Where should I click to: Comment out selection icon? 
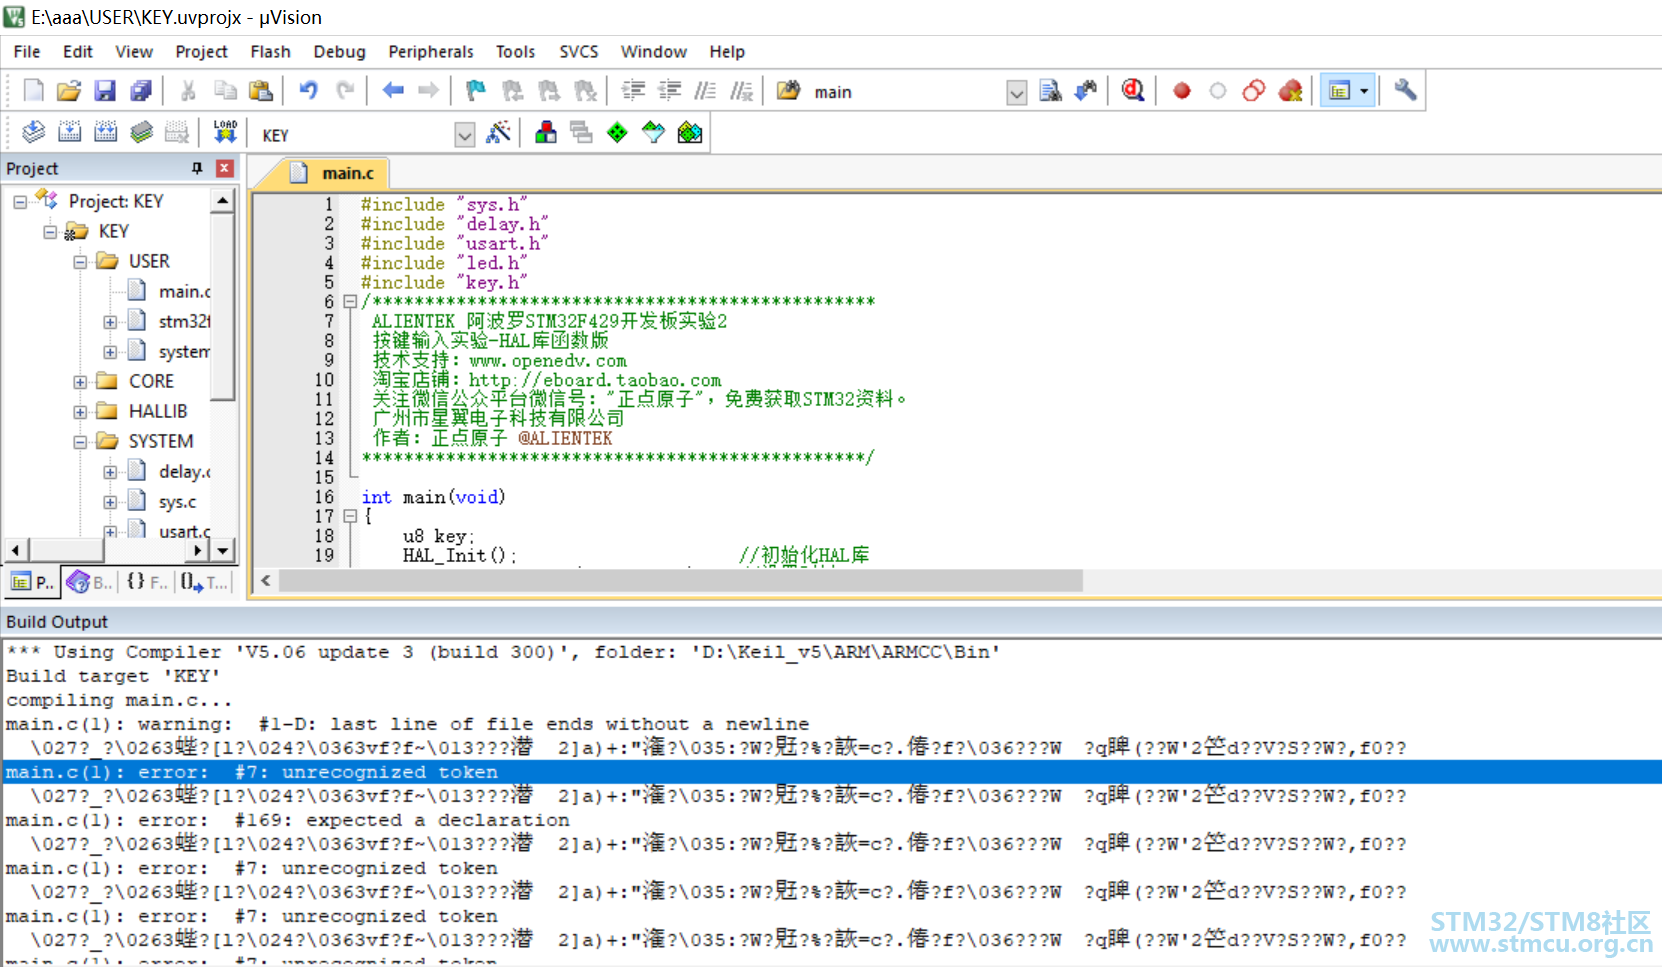[x=705, y=91]
